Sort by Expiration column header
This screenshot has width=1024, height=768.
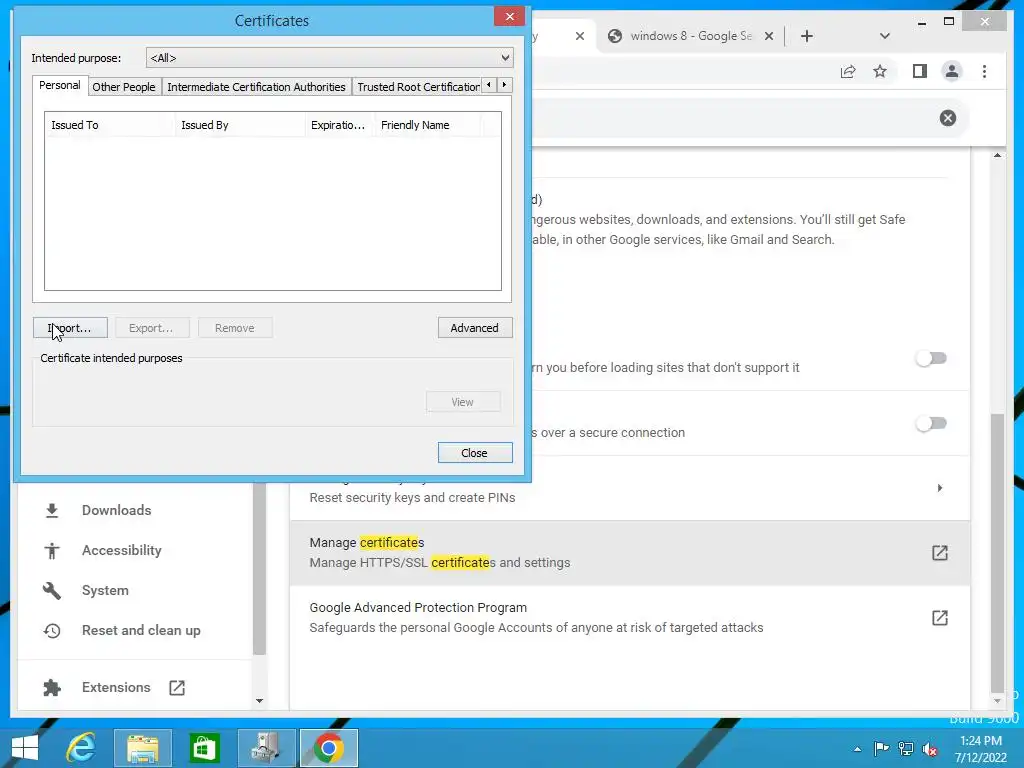pyautogui.click(x=339, y=125)
